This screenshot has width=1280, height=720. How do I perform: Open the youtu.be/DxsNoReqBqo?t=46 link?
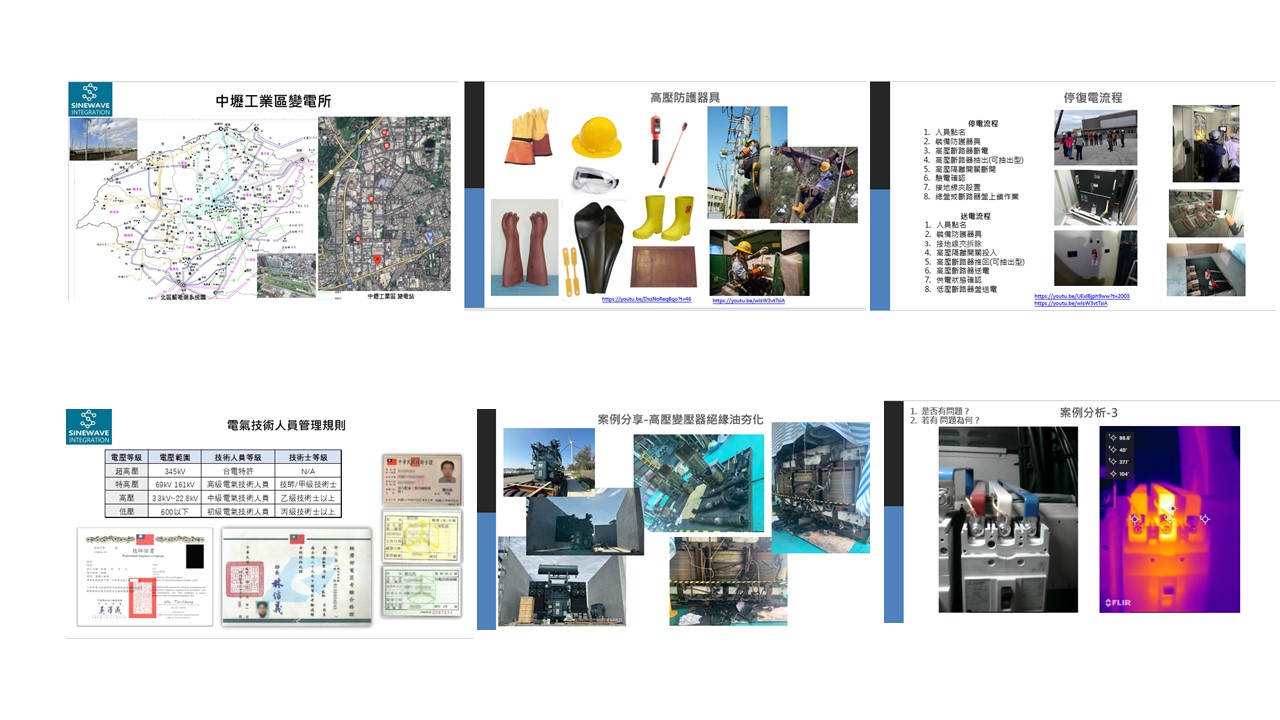pyautogui.click(x=646, y=300)
